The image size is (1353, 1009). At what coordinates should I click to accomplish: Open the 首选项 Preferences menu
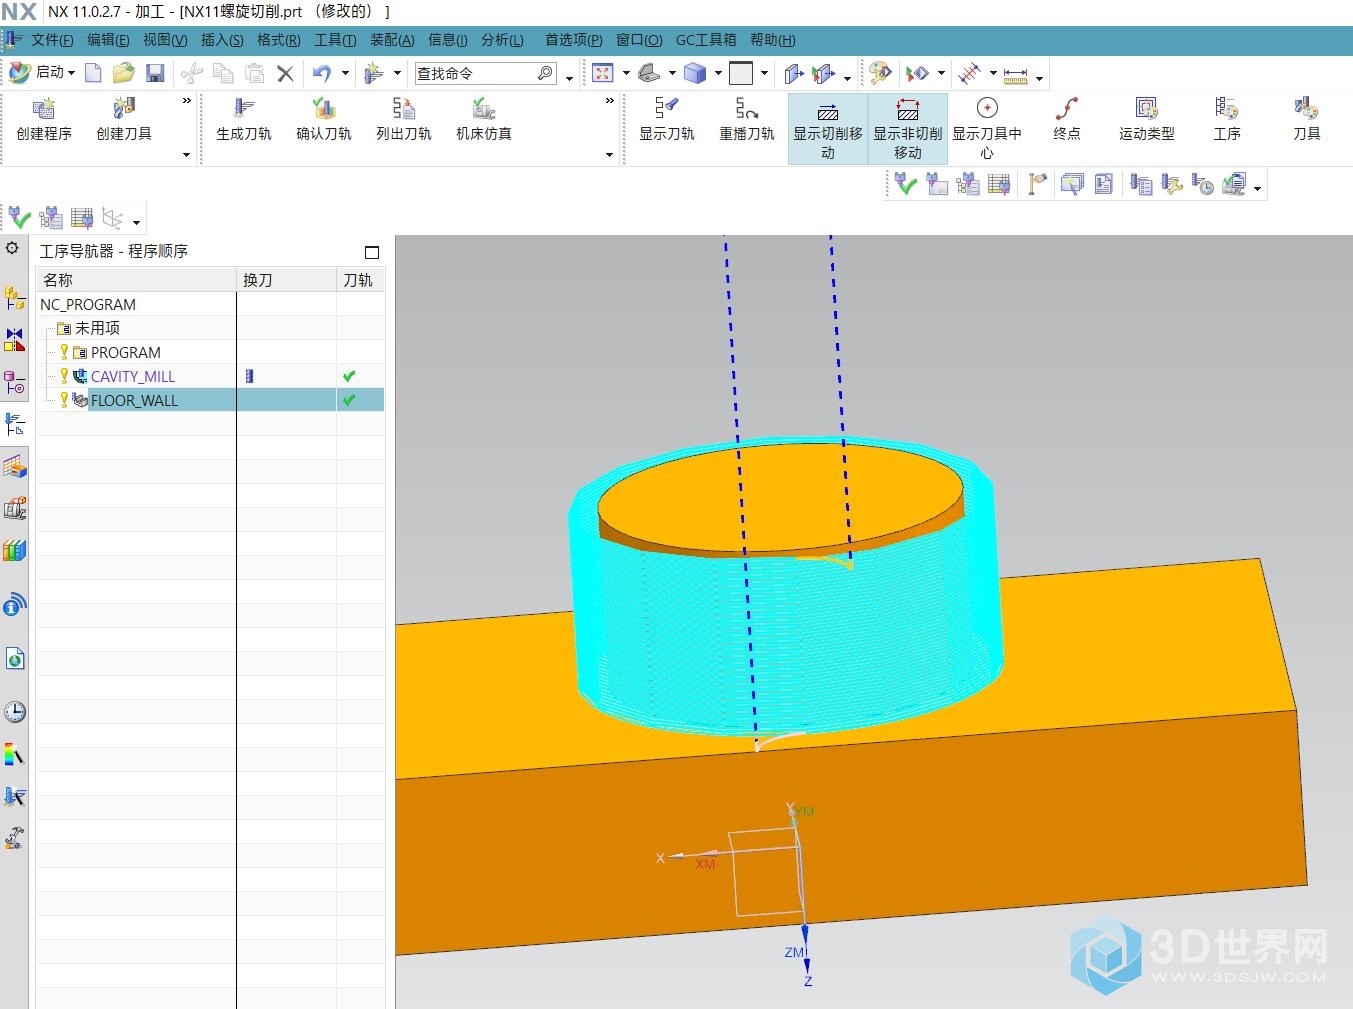573,40
